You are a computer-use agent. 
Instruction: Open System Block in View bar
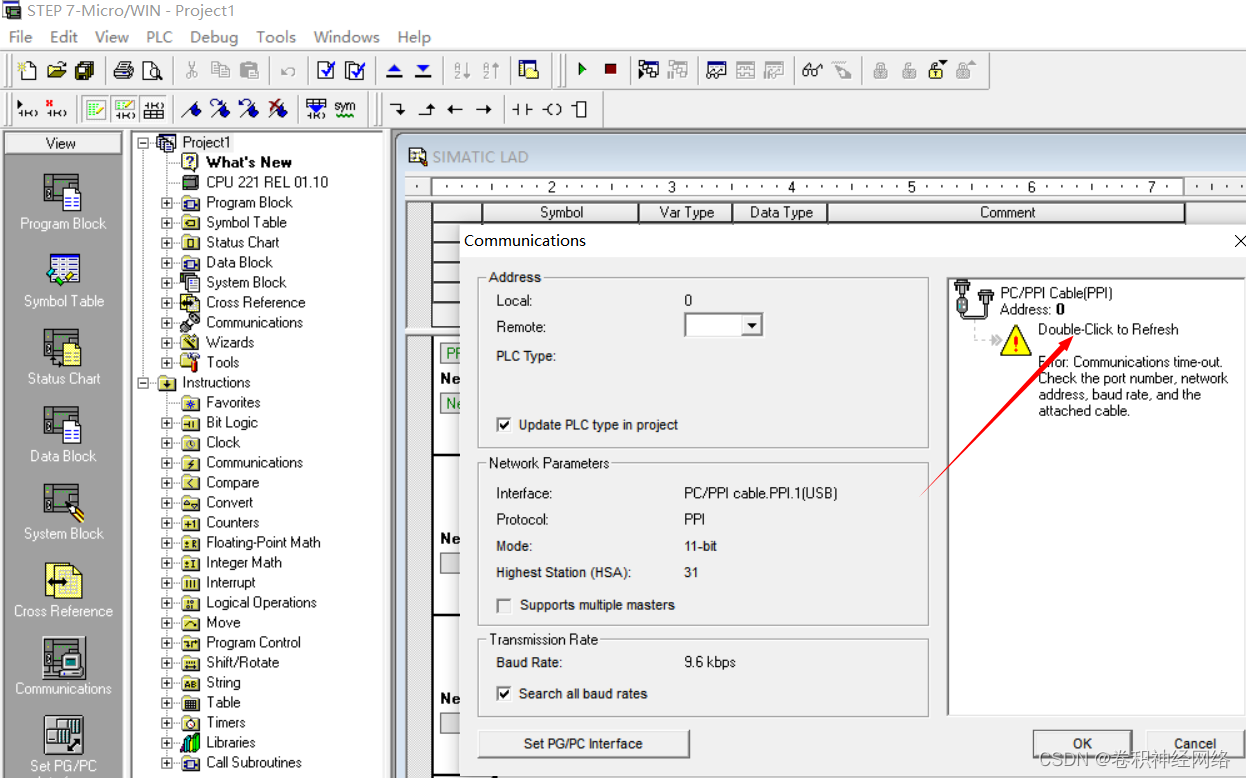(x=63, y=513)
